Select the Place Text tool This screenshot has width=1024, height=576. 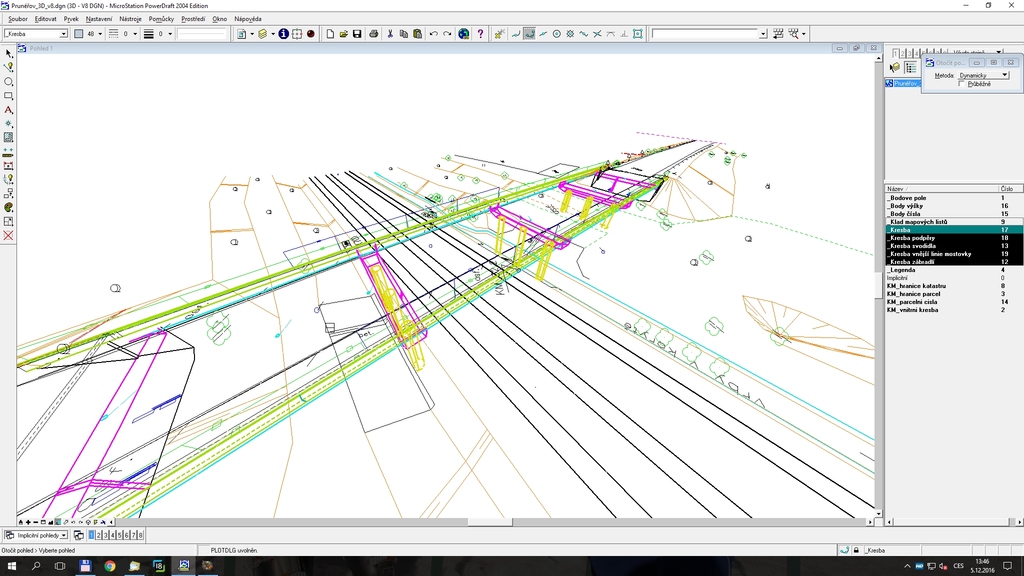coord(9,110)
